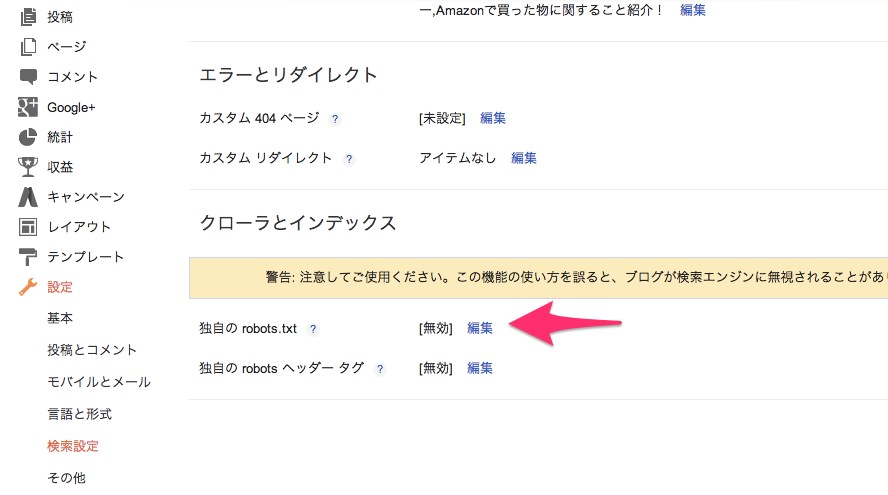This screenshot has height=495, width=888.
Task: Open the 投稿 posts icon in the sidebar
Action: click(x=28, y=17)
